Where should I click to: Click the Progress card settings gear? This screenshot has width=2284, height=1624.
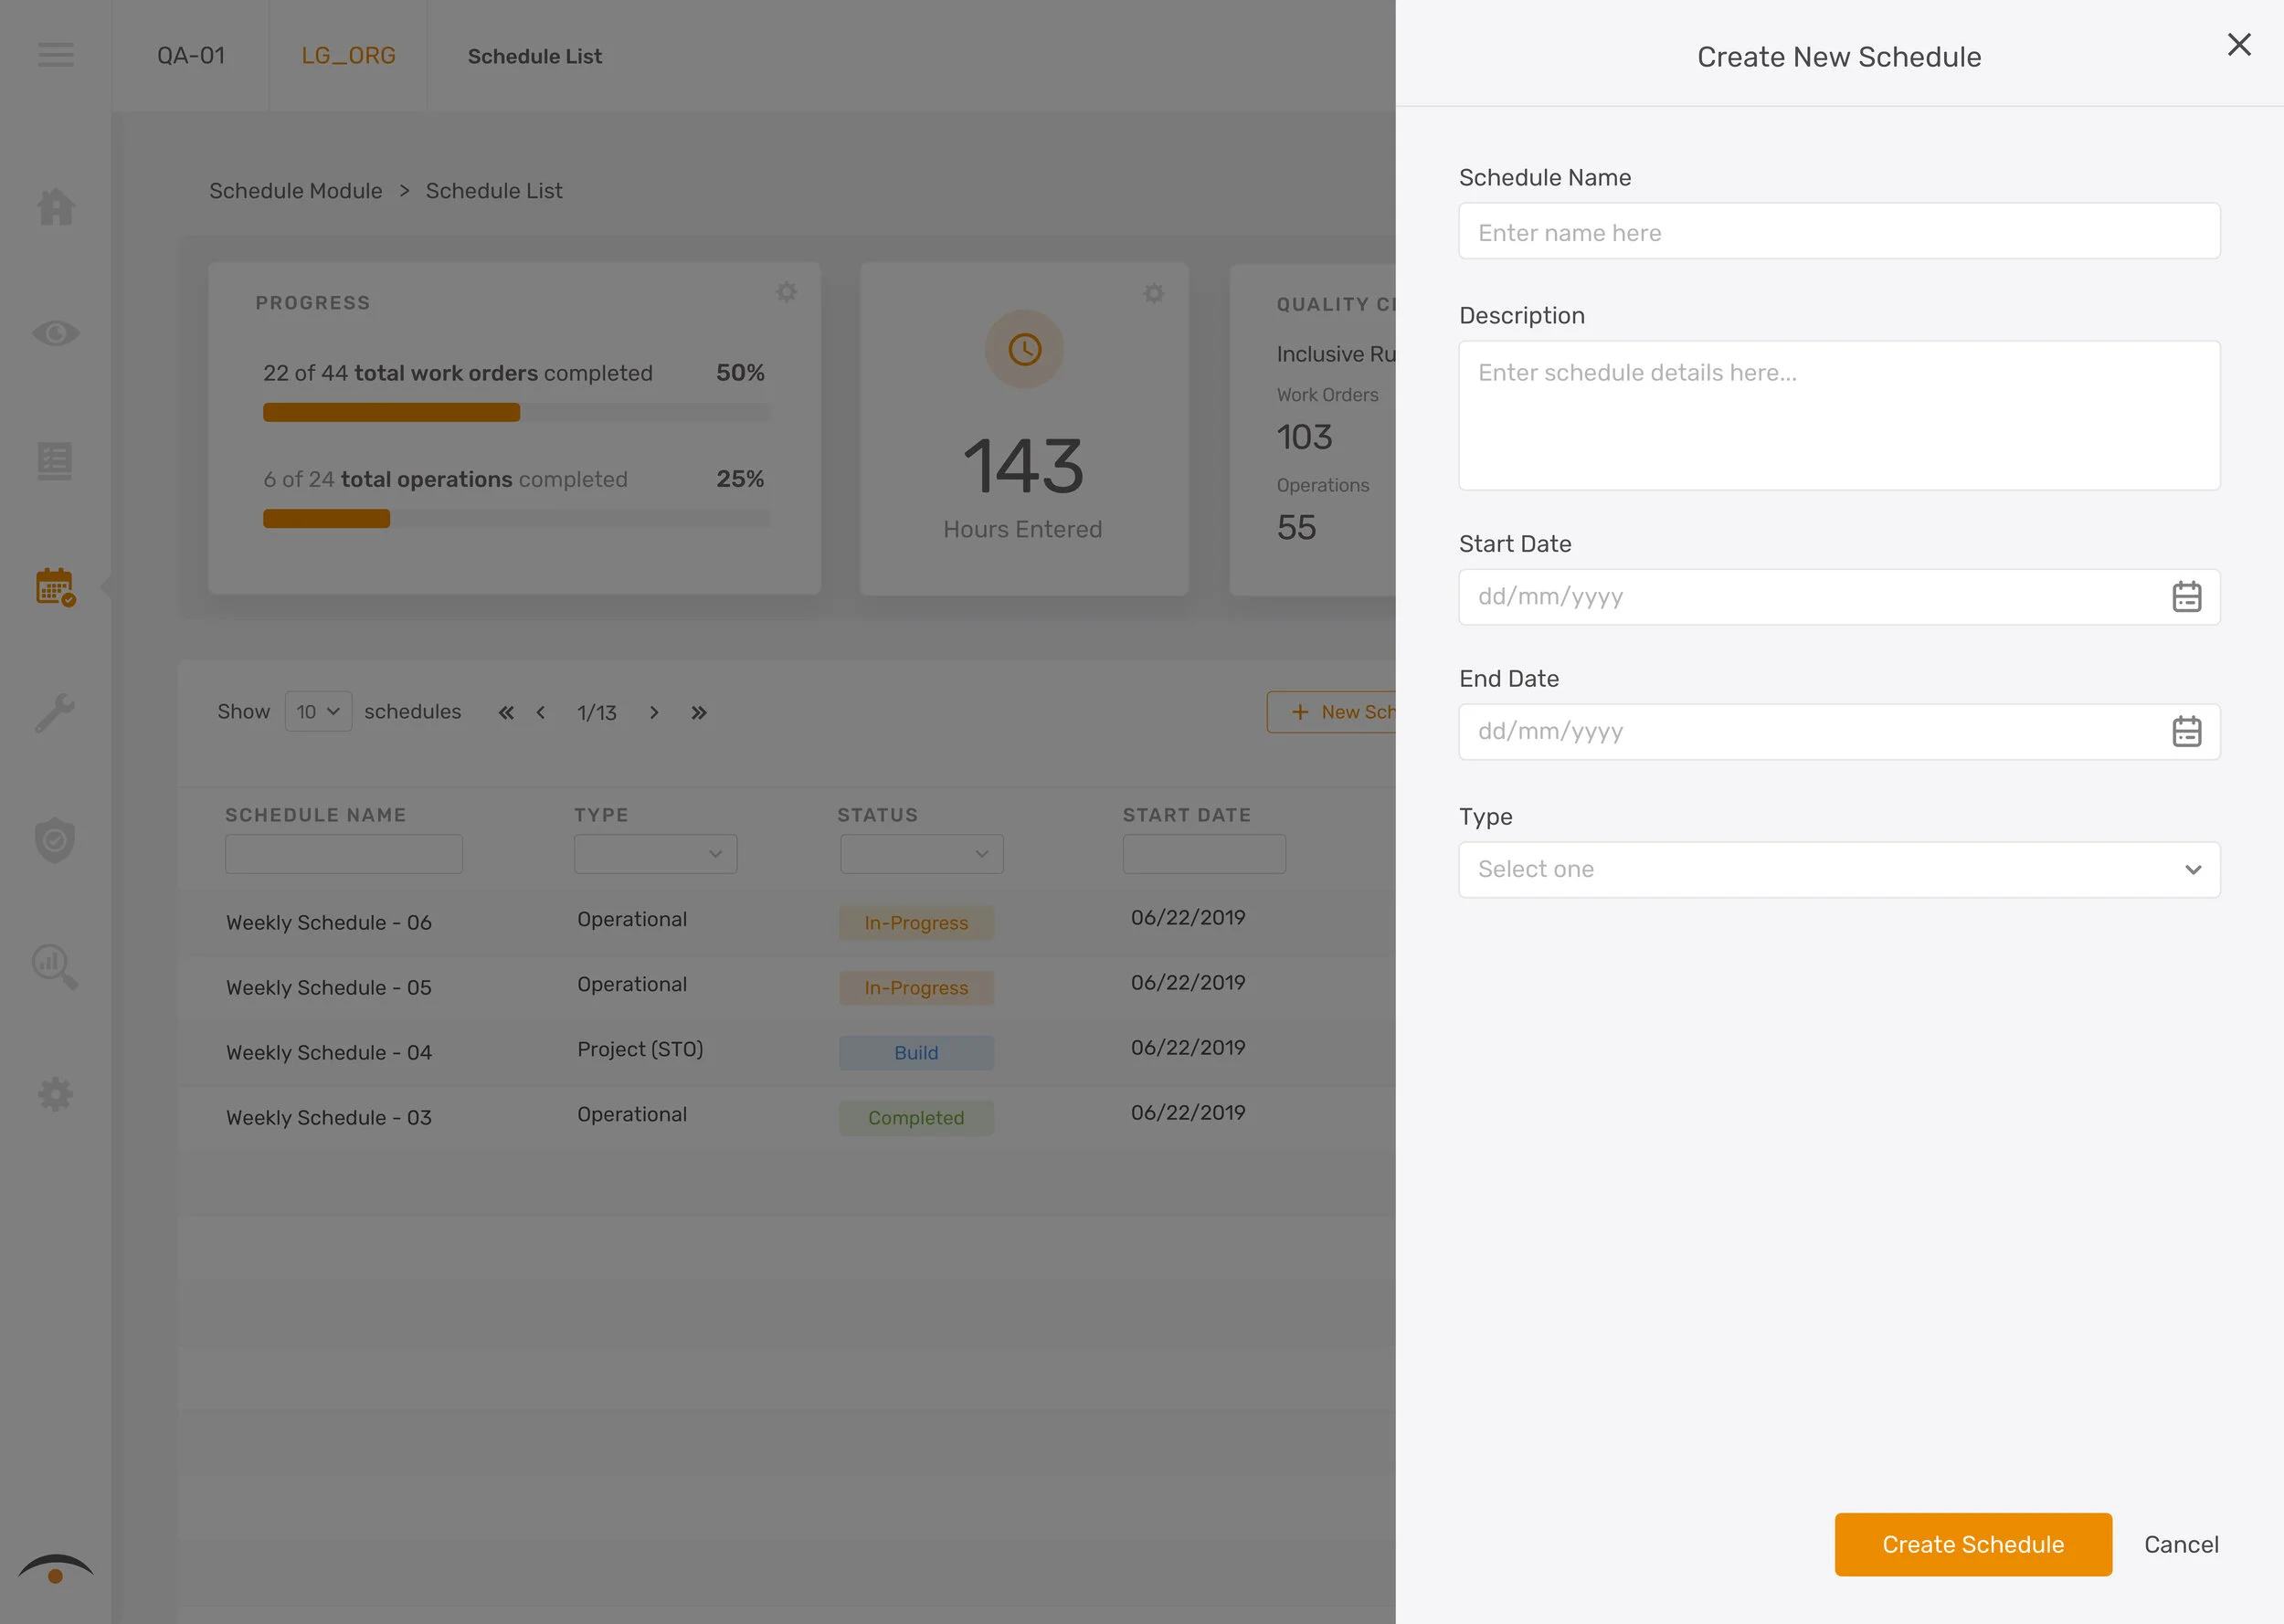[787, 292]
